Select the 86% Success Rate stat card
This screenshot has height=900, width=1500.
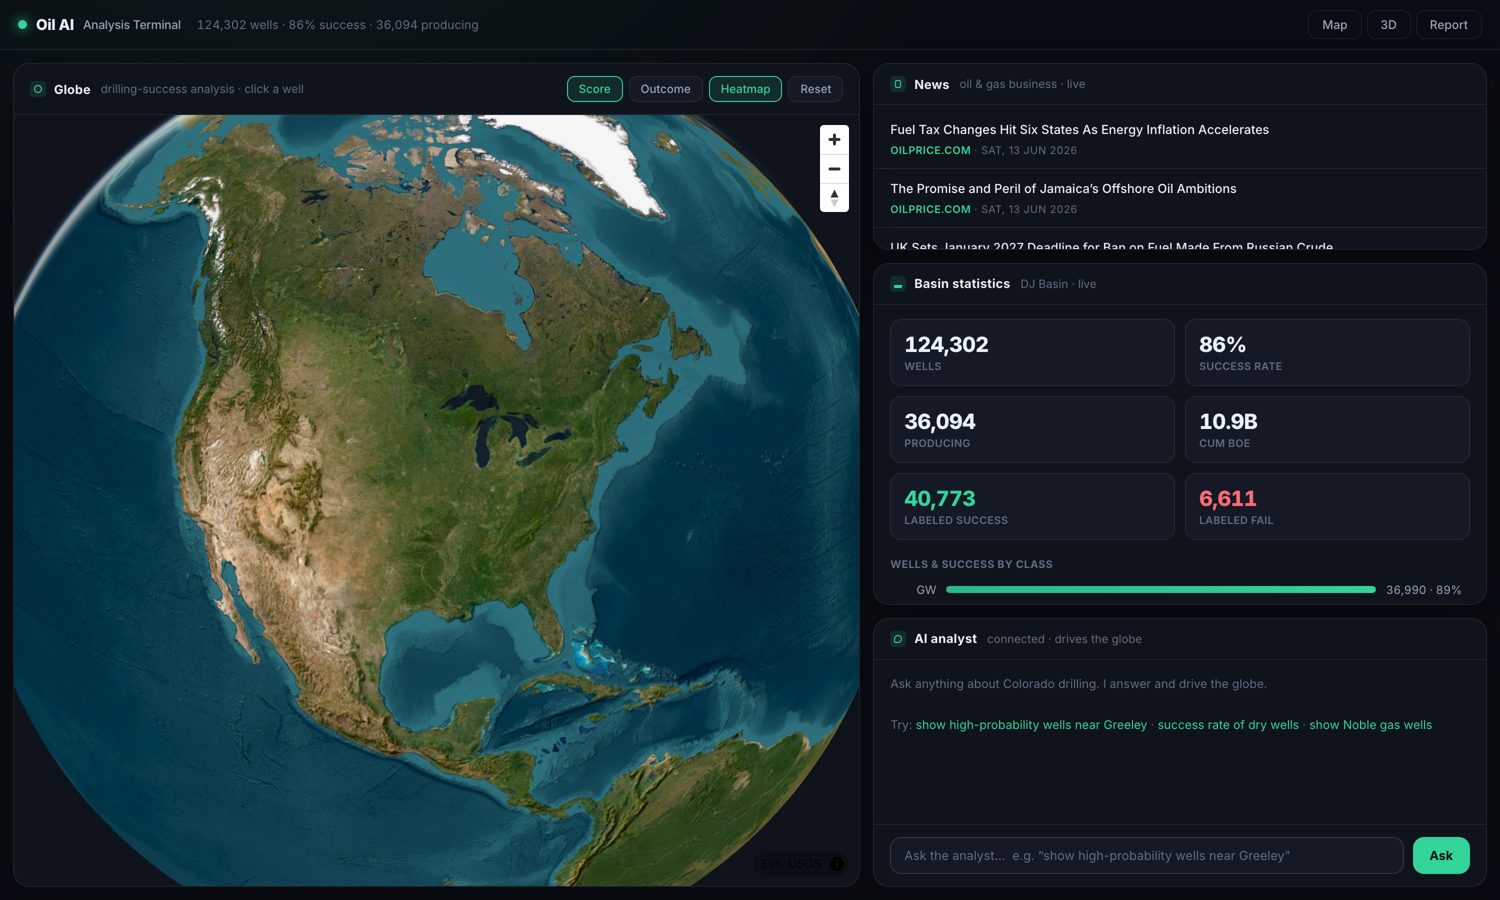[1327, 353]
